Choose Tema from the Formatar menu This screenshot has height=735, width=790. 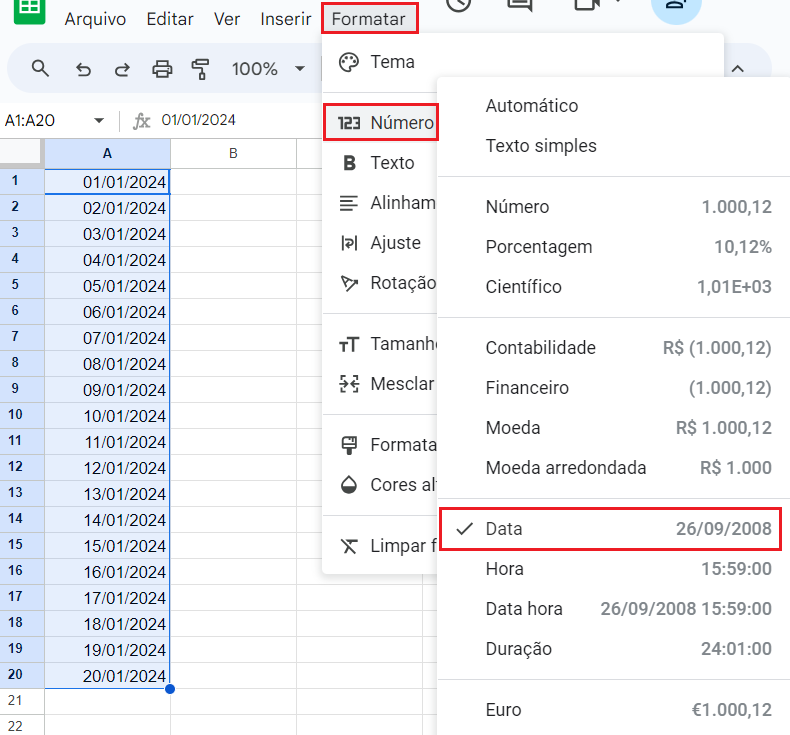coord(392,62)
